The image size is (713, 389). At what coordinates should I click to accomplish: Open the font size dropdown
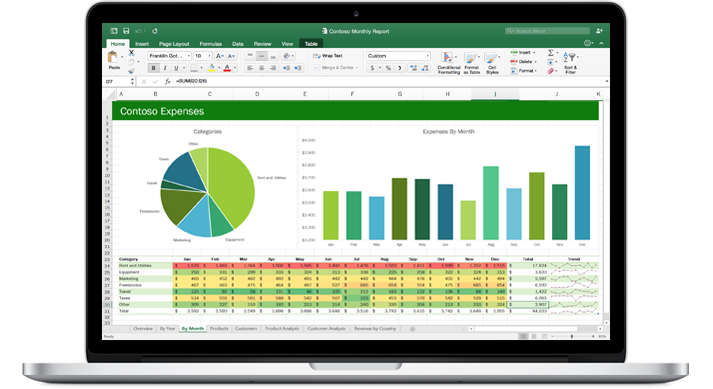(x=209, y=56)
